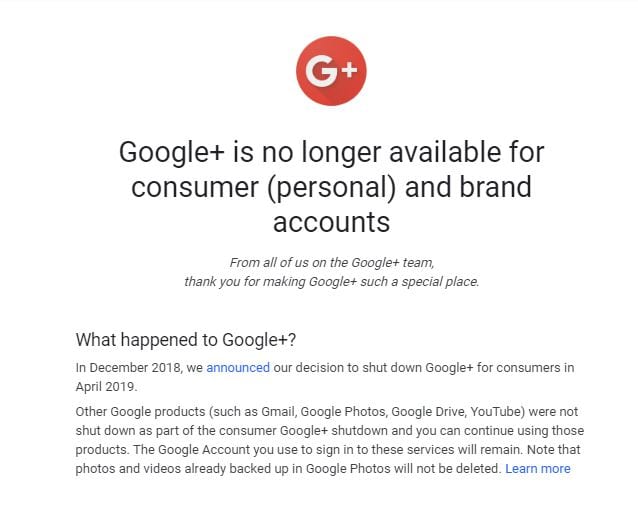Click the "What happened to Google+?" heading

pyautogui.click(x=186, y=340)
